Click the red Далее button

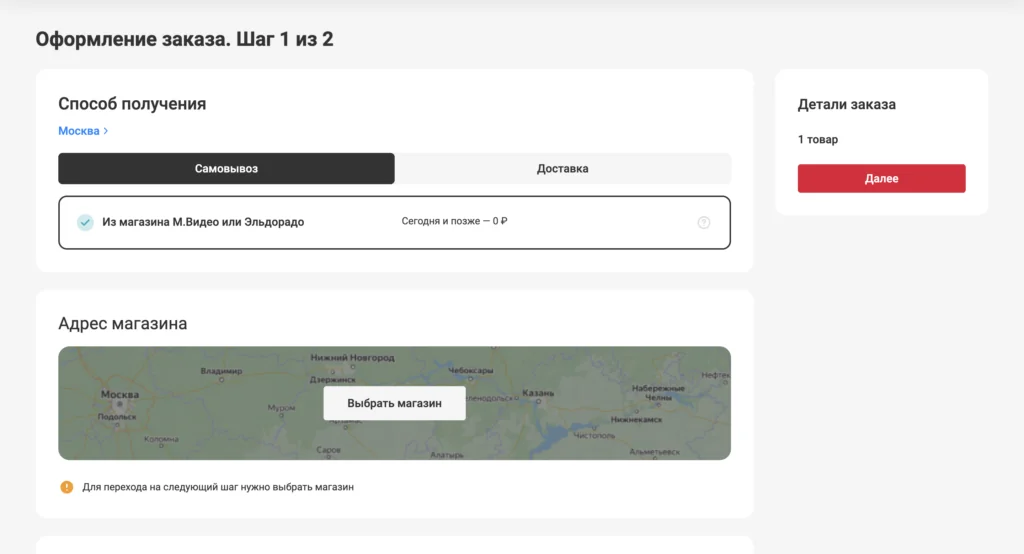(881, 179)
